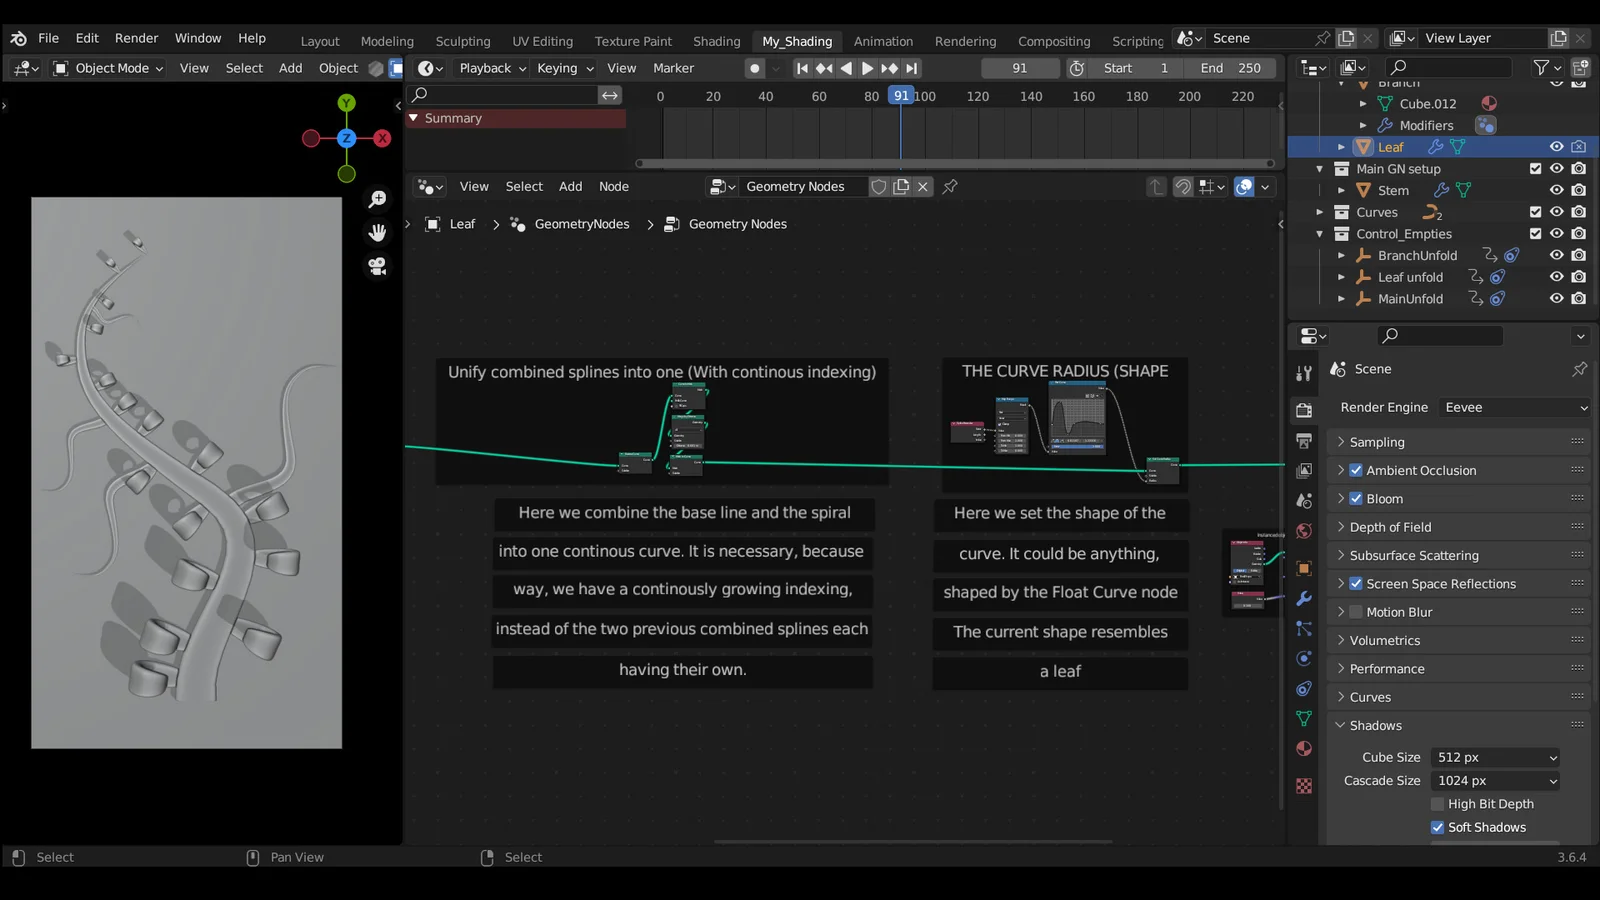The image size is (1600, 900).
Task: Disable the Curves collection checkbox
Action: pyautogui.click(x=1537, y=211)
